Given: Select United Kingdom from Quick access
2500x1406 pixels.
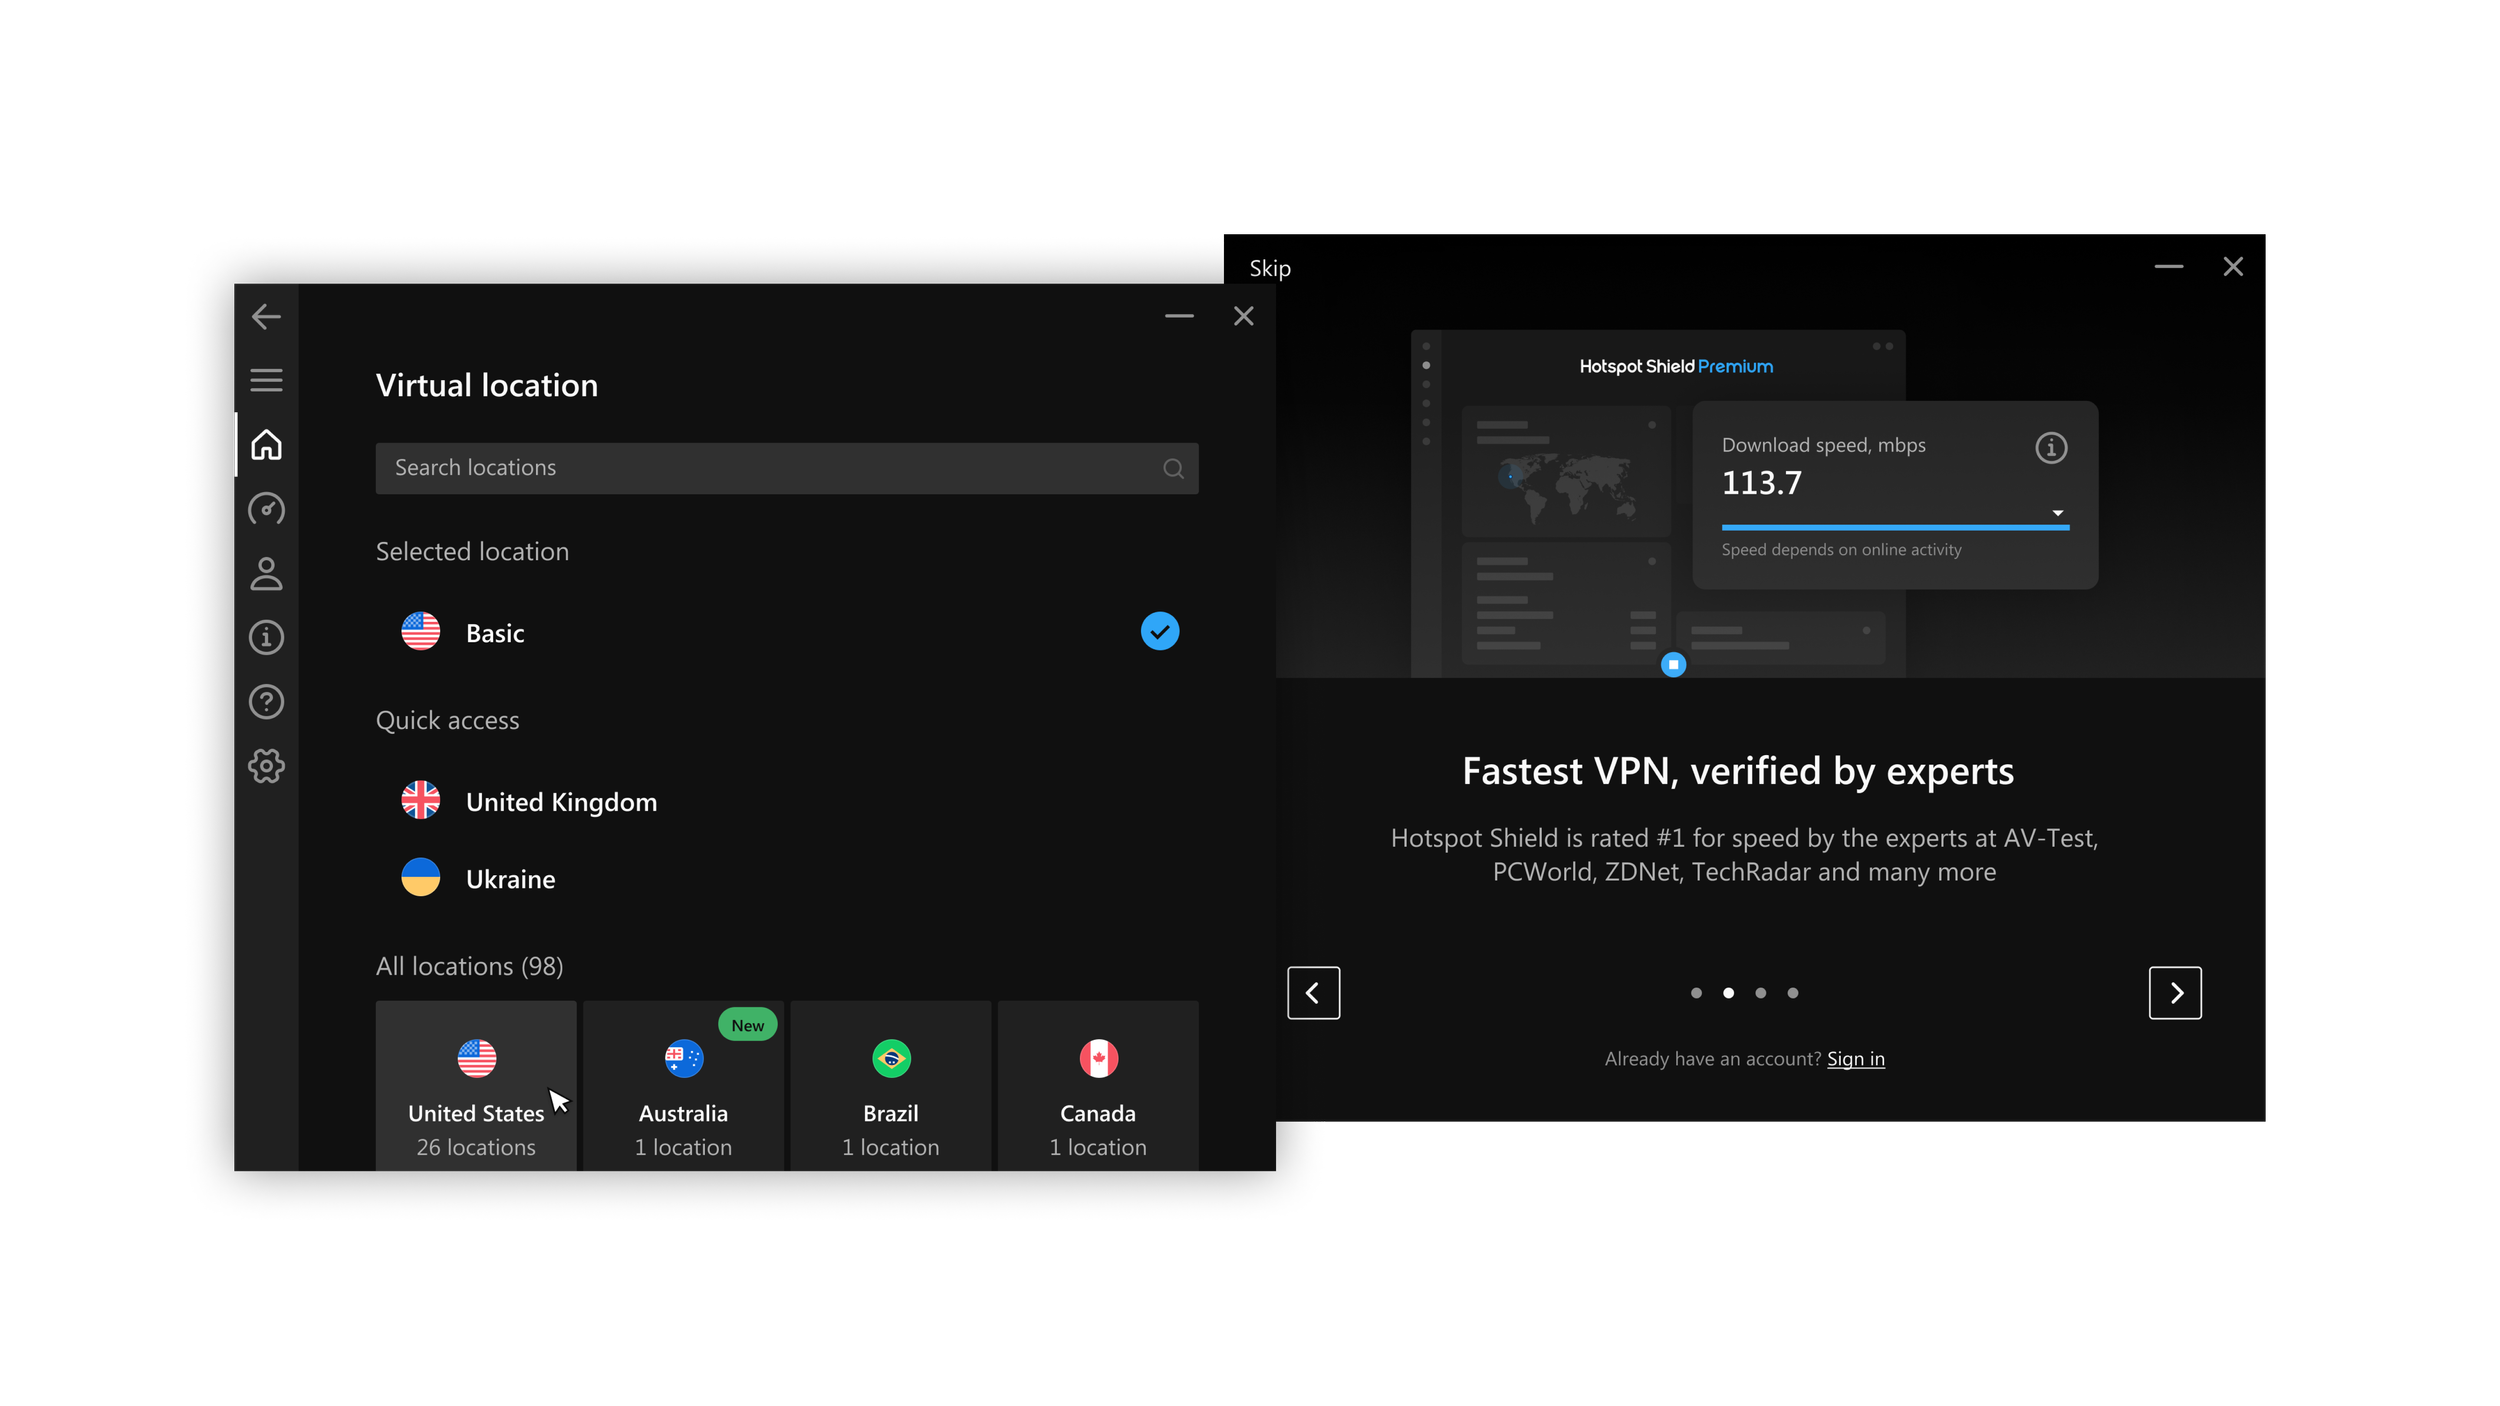Looking at the screenshot, I should point(560,802).
